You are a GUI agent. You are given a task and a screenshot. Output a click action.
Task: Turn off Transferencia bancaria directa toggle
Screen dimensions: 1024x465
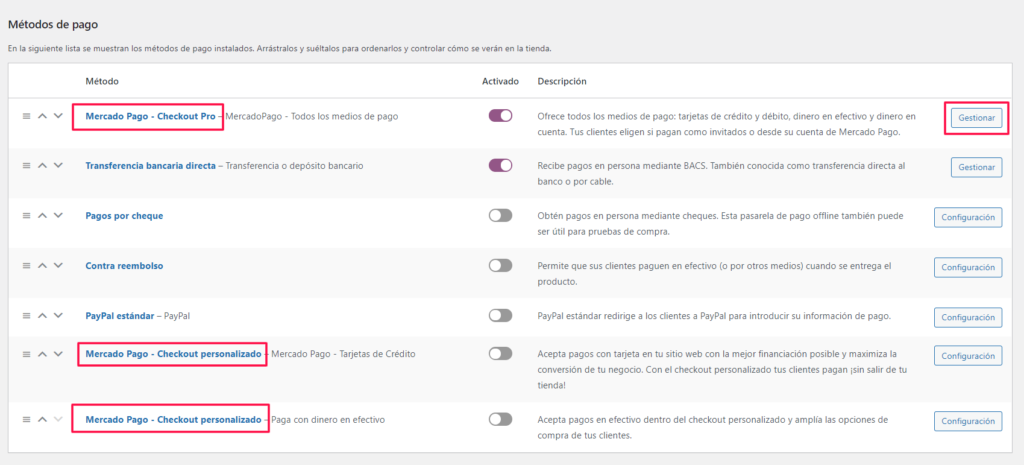[500, 165]
